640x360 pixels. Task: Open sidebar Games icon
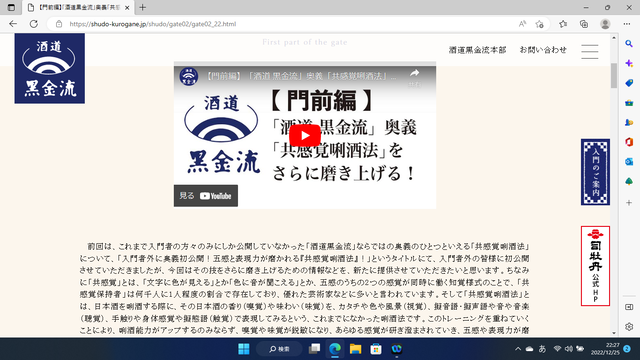point(629,122)
